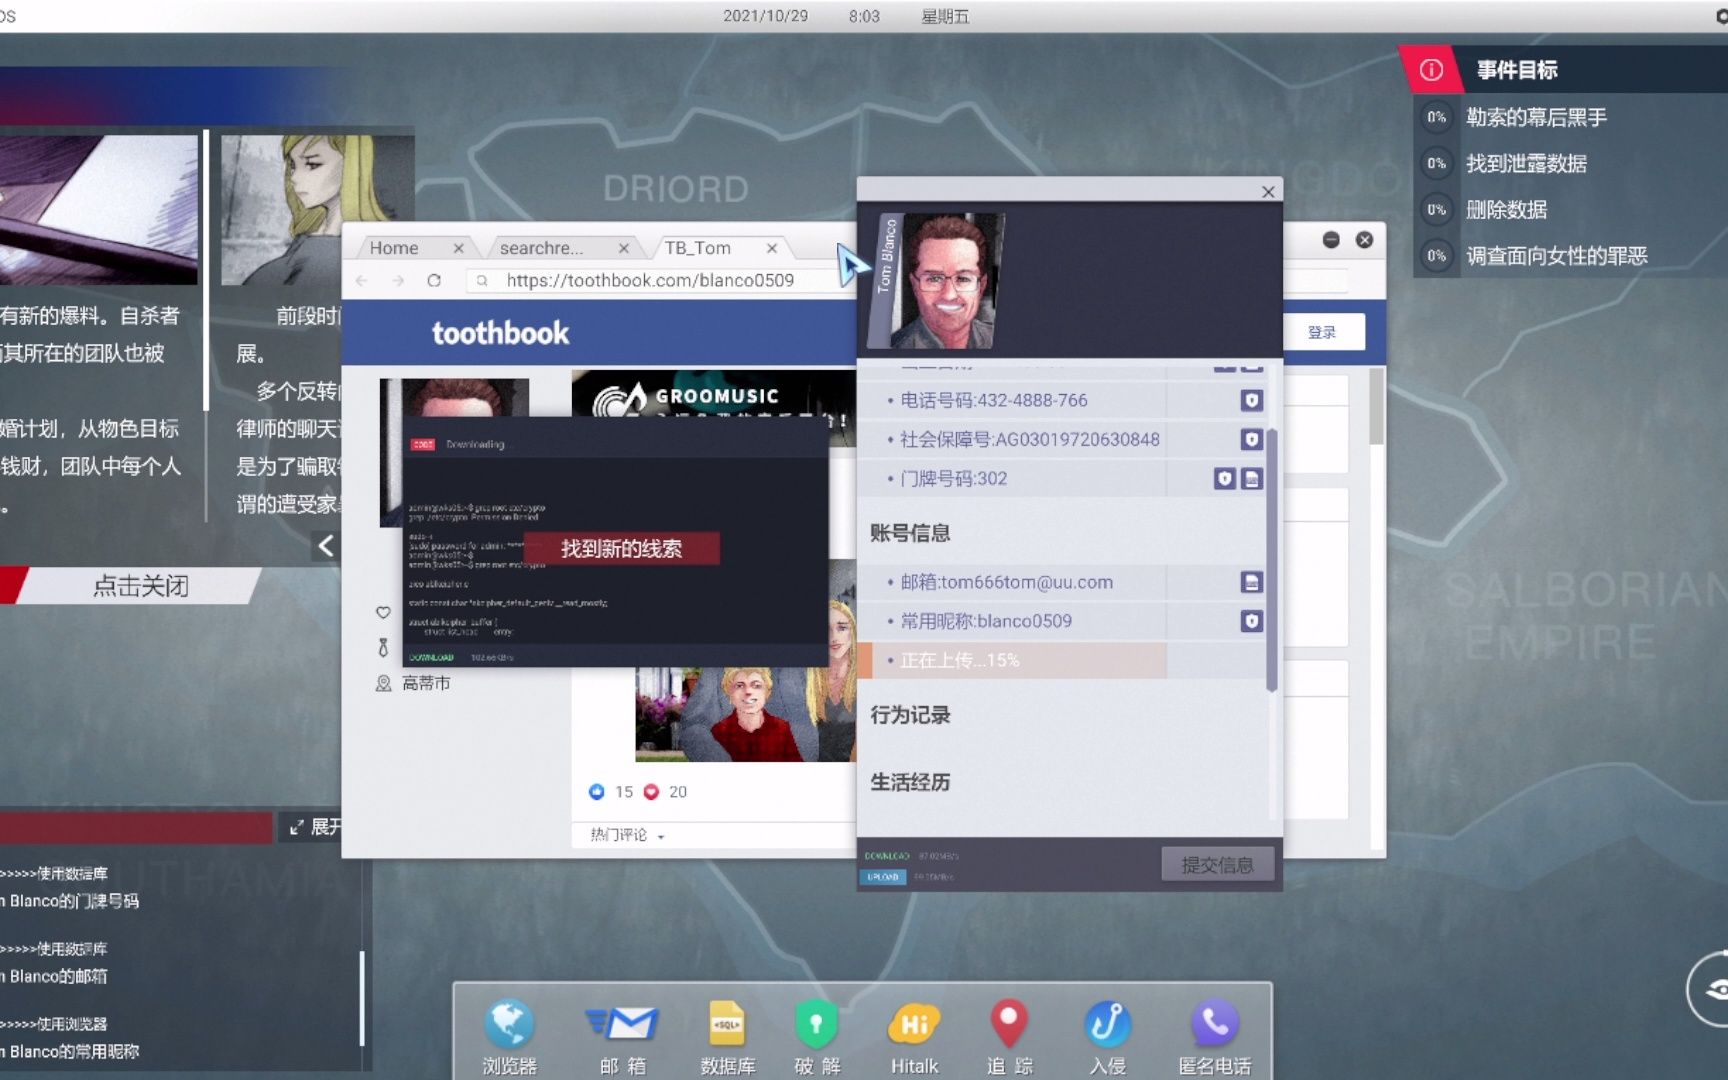
Task: Click the red heart reaction icon
Action: click(x=651, y=791)
